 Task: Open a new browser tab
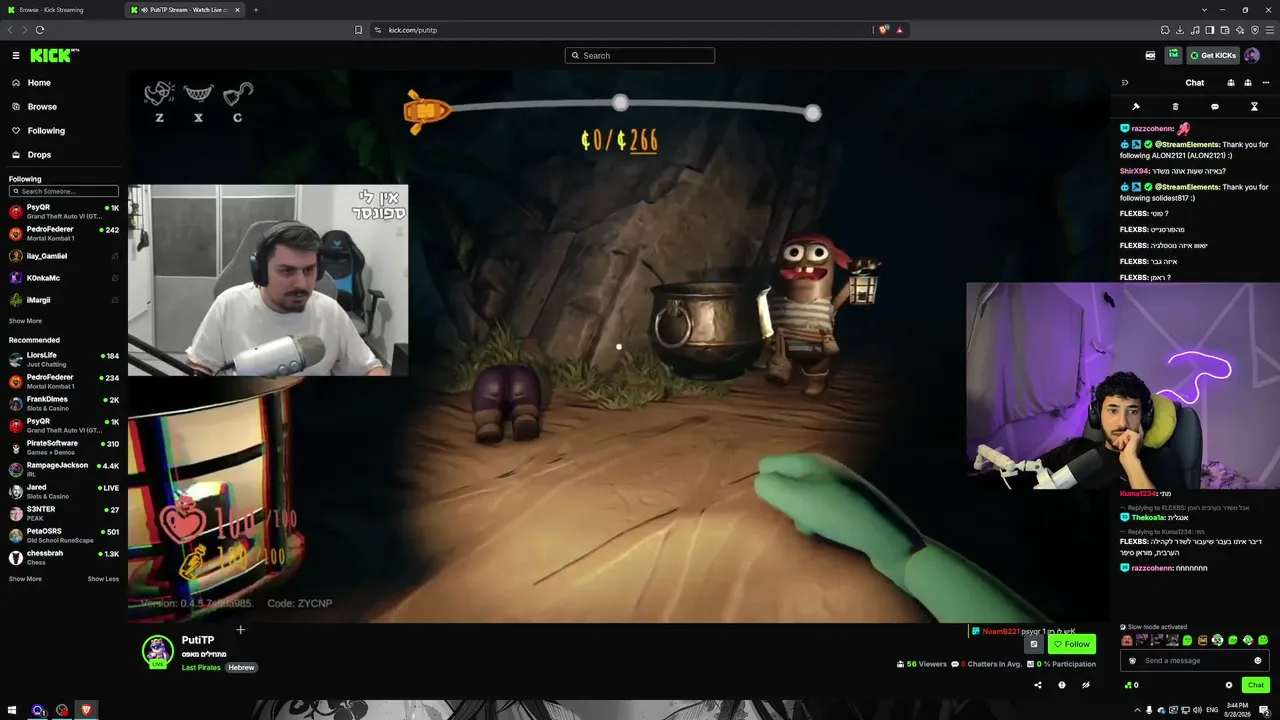click(x=256, y=10)
